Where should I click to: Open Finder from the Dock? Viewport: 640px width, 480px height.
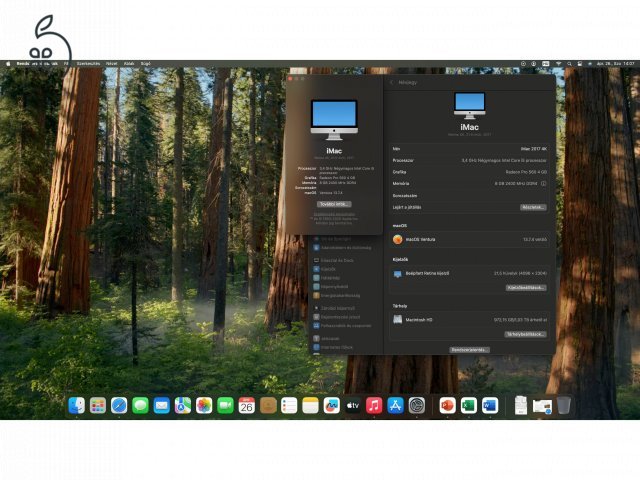tap(76, 406)
